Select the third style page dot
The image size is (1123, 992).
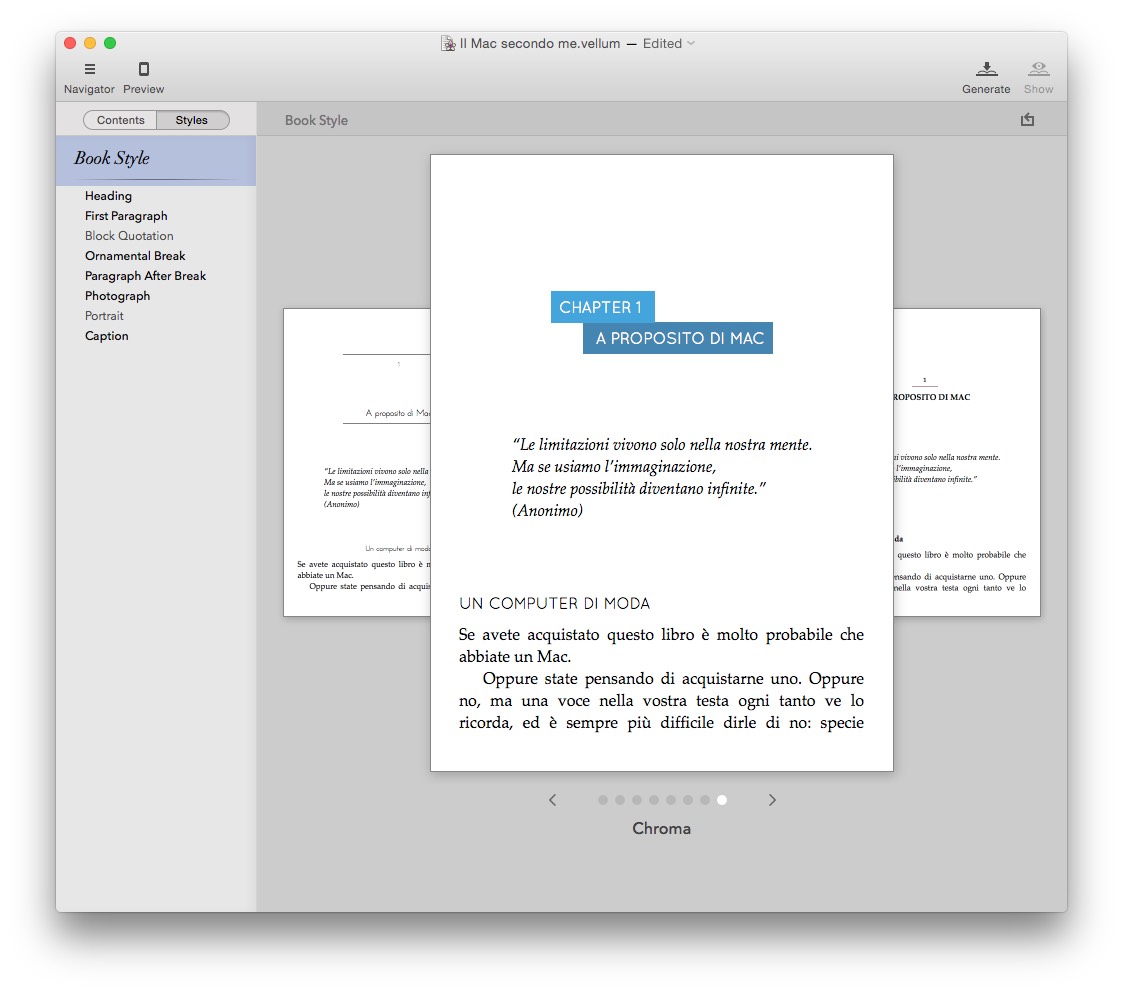coord(637,800)
